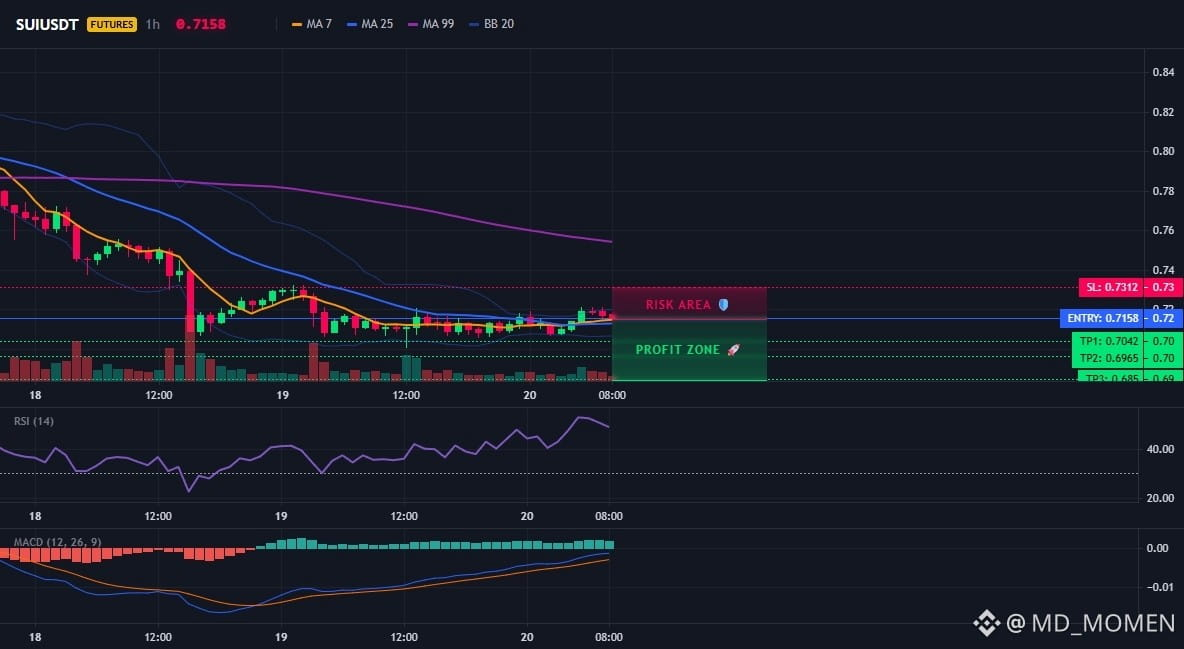This screenshot has width=1184, height=649.
Task: Toggle the MA 25 legend item
Action: click(370, 24)
